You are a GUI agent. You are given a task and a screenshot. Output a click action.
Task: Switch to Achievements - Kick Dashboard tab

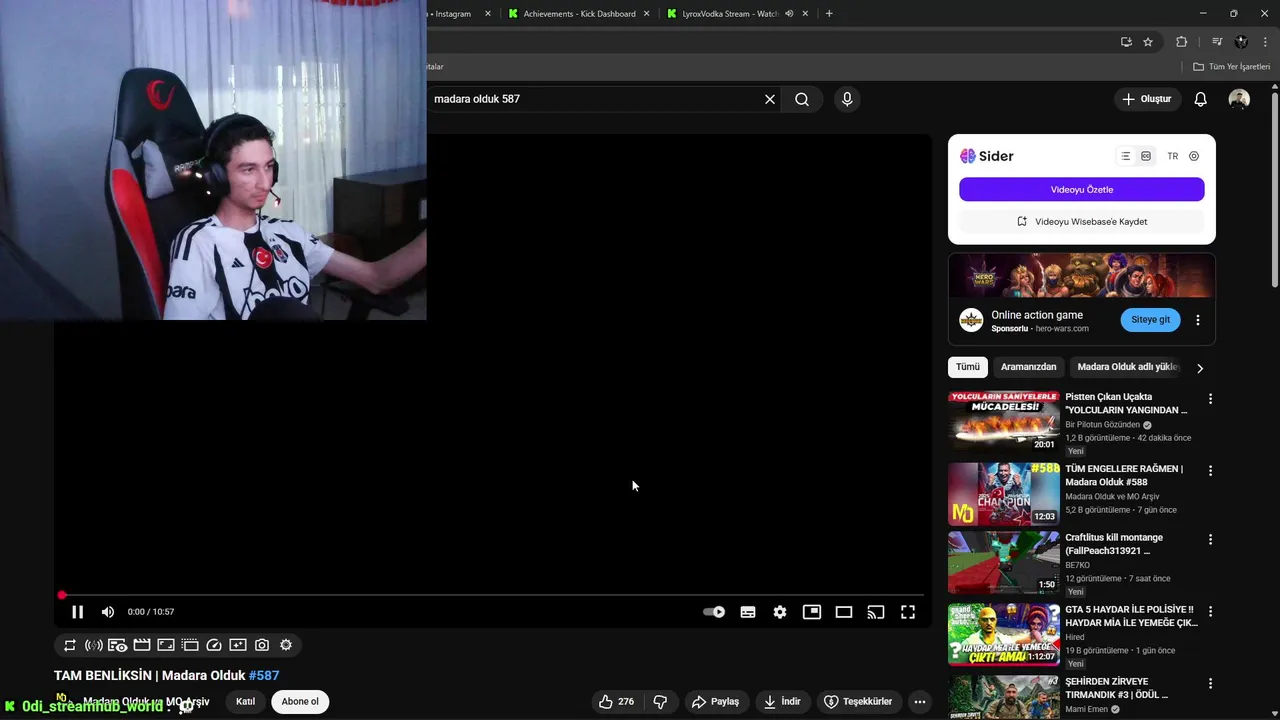[579, 14]
